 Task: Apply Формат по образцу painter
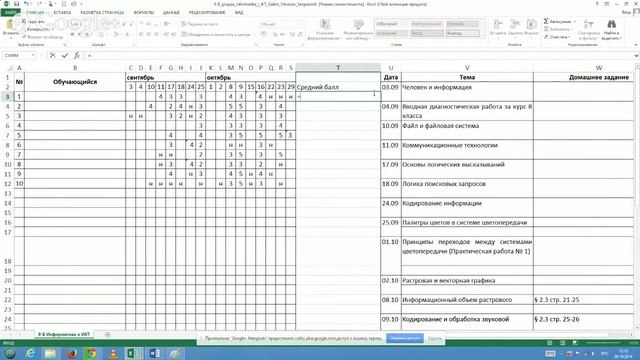point(42,37)
